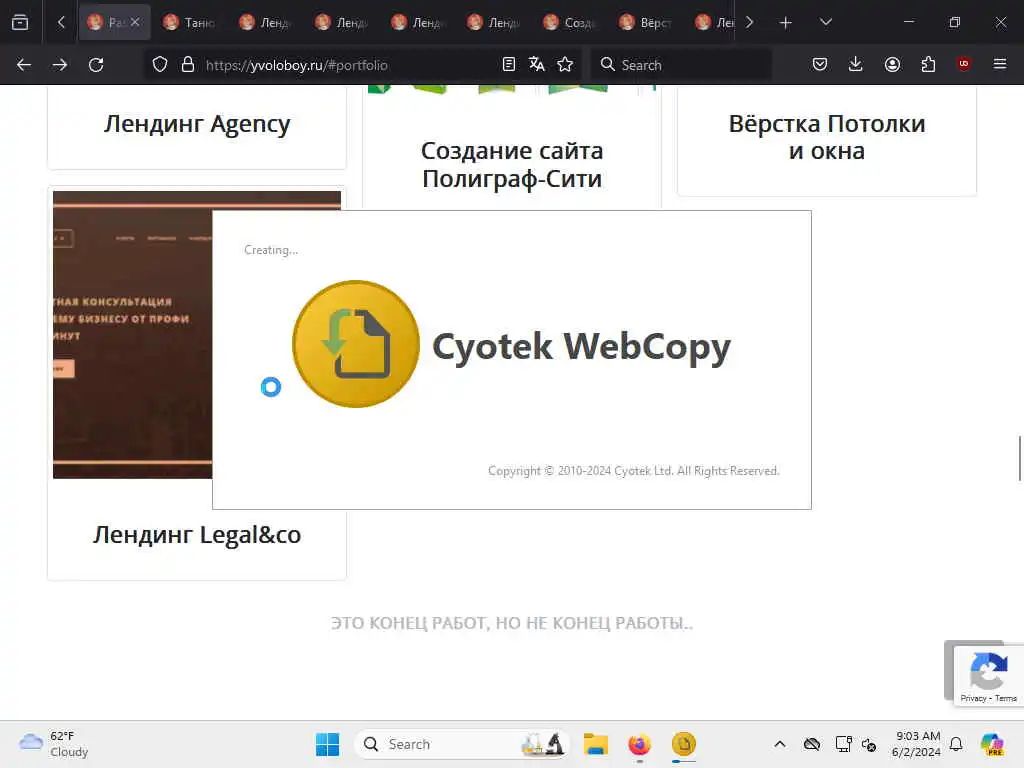
Task: Open 'Вёрстка Потолки и окна' link
Action: 827,136
